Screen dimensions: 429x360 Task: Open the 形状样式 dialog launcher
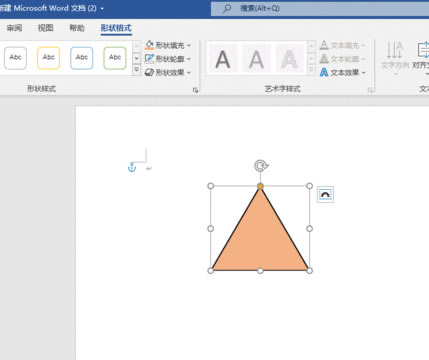pyautogui.click(x=196, y=90)
